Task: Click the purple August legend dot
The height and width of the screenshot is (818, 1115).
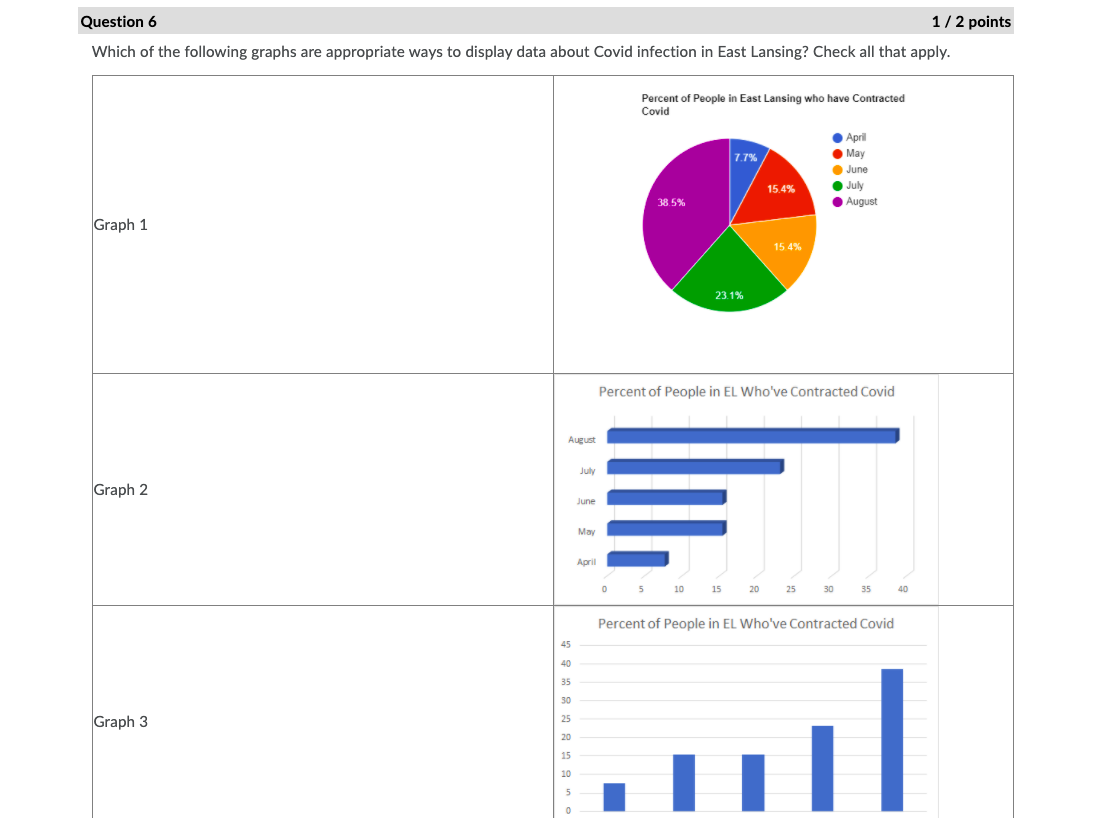Action: coord(837,202)
